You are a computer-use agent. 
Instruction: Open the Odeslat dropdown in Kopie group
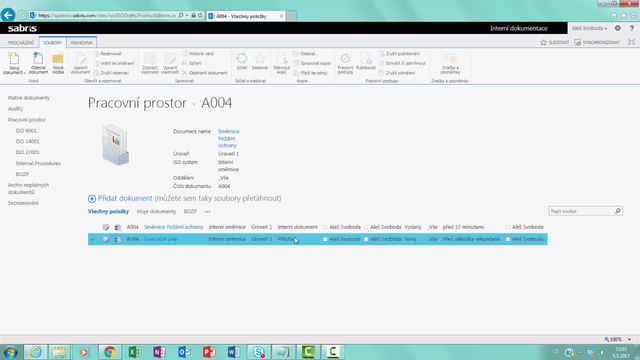(306, 53)
